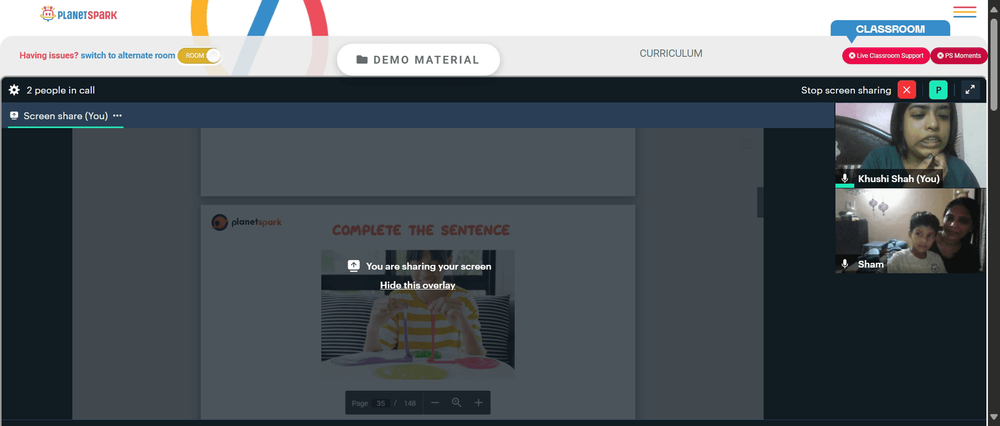Click the switch to alternate room link
The height and width of the screenshot is (426, 1000).
128,55
